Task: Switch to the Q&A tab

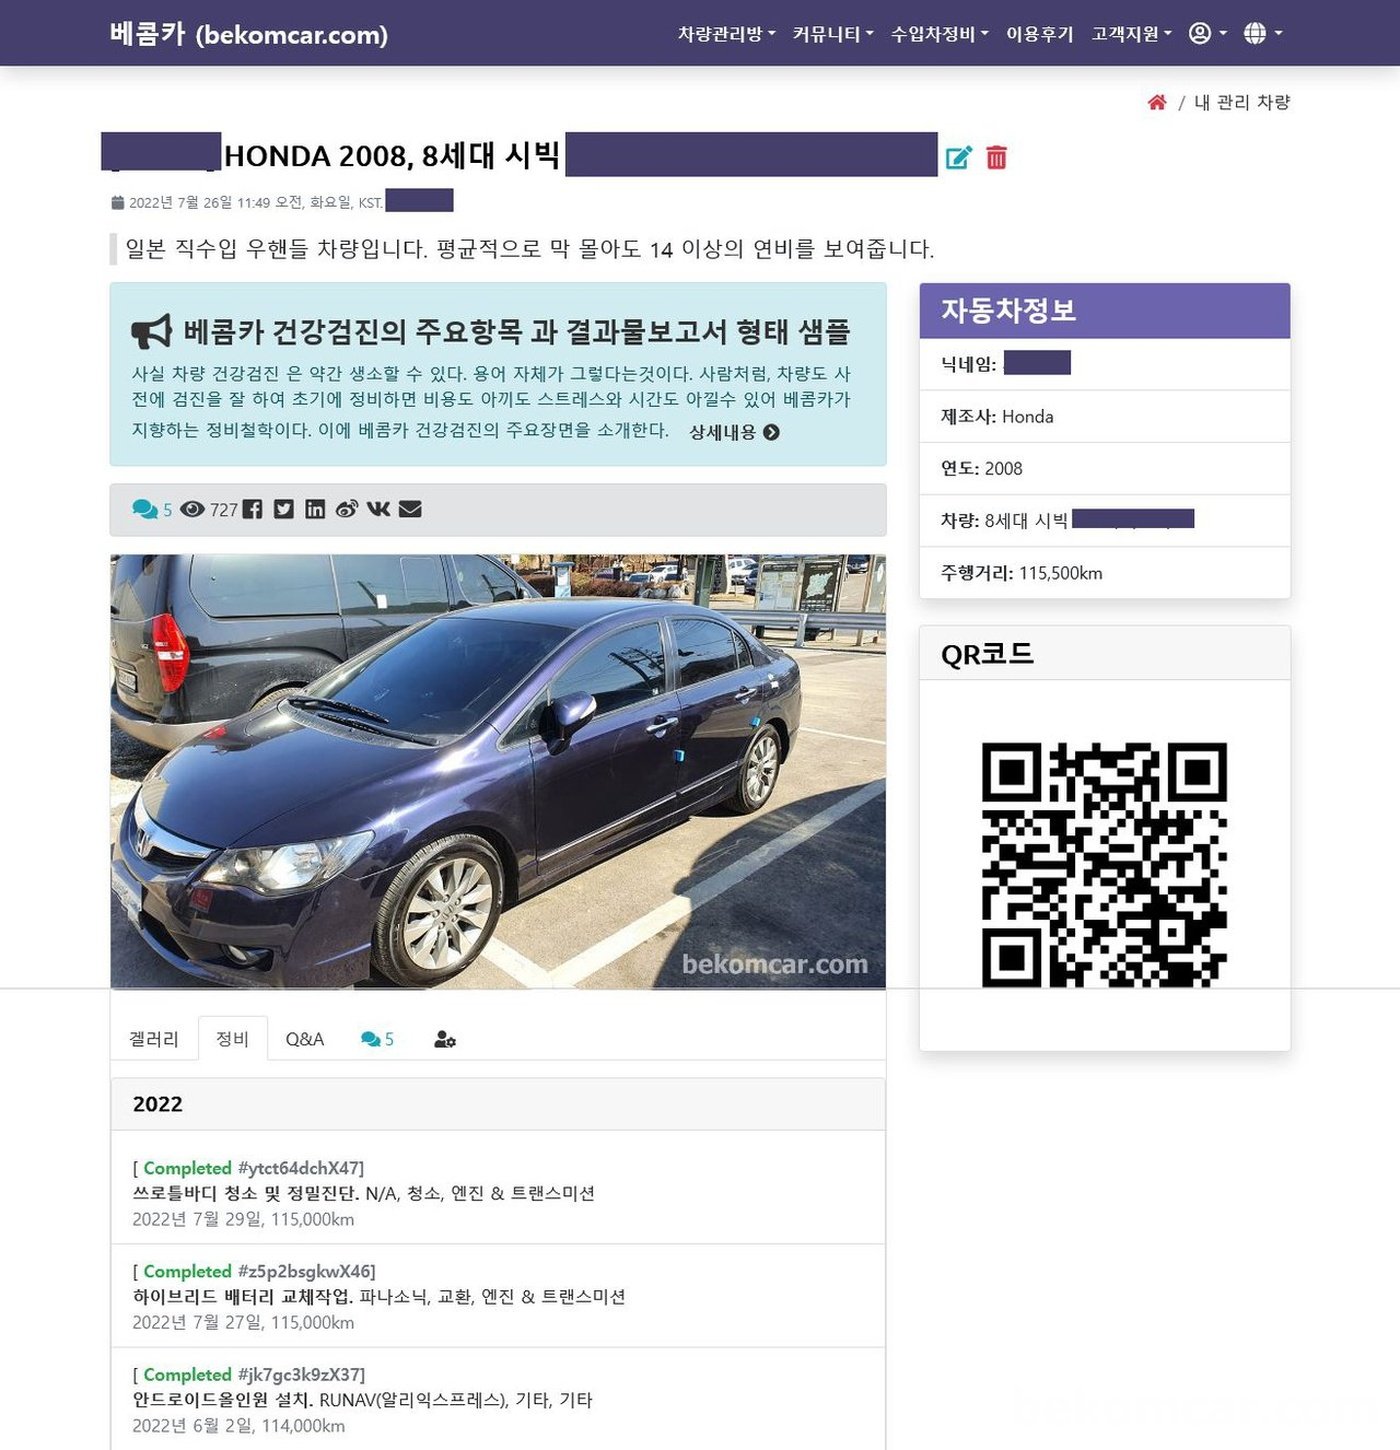Action: pos(304,1039)
